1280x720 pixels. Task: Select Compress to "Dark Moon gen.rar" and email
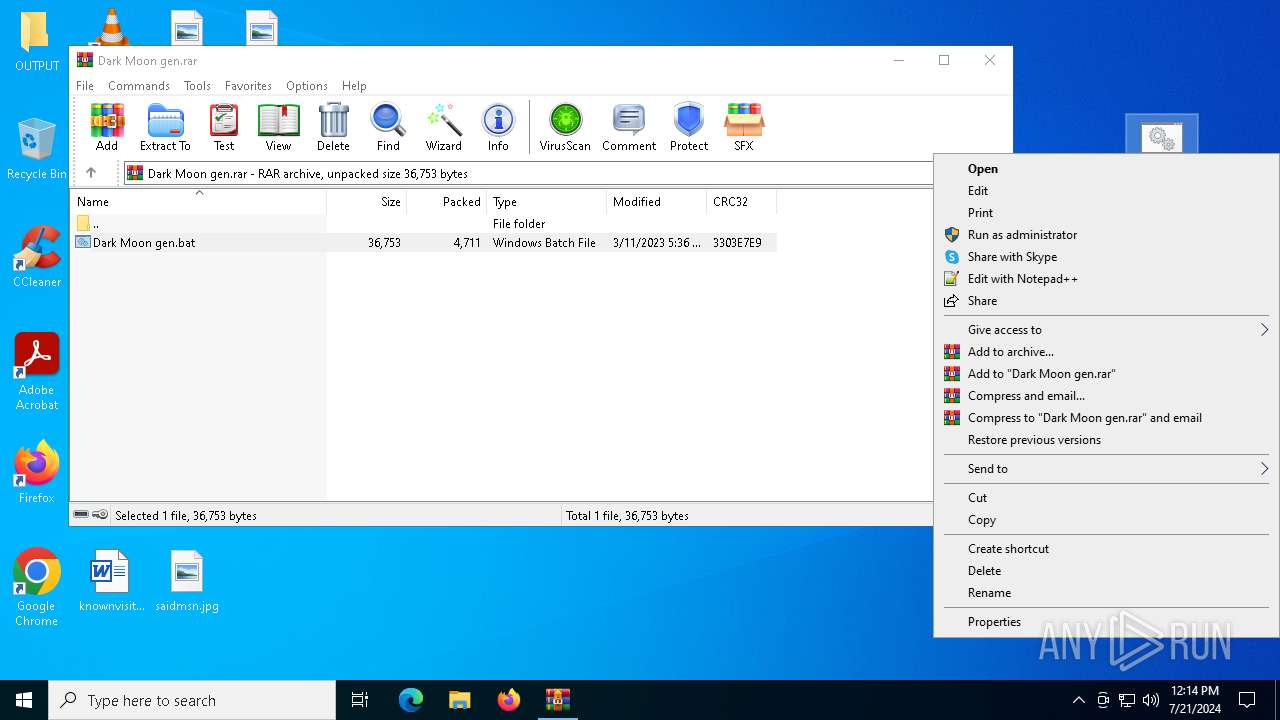click(x=1106, y=418)
